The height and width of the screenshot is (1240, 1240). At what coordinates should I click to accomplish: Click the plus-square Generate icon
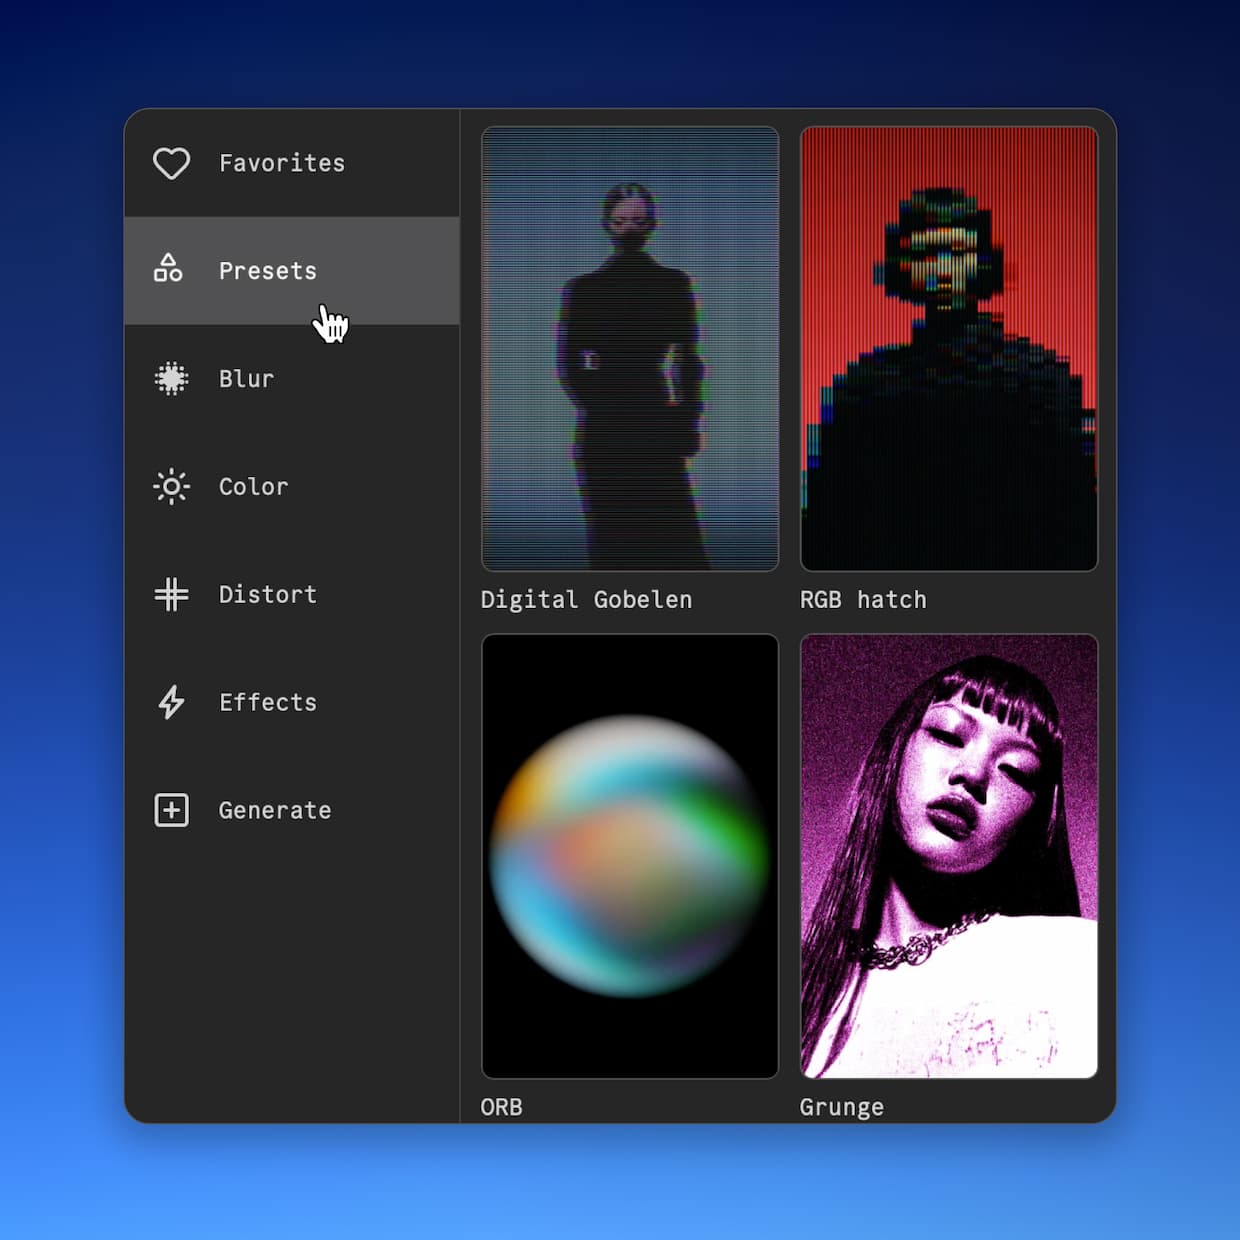(x=170, y=810)
